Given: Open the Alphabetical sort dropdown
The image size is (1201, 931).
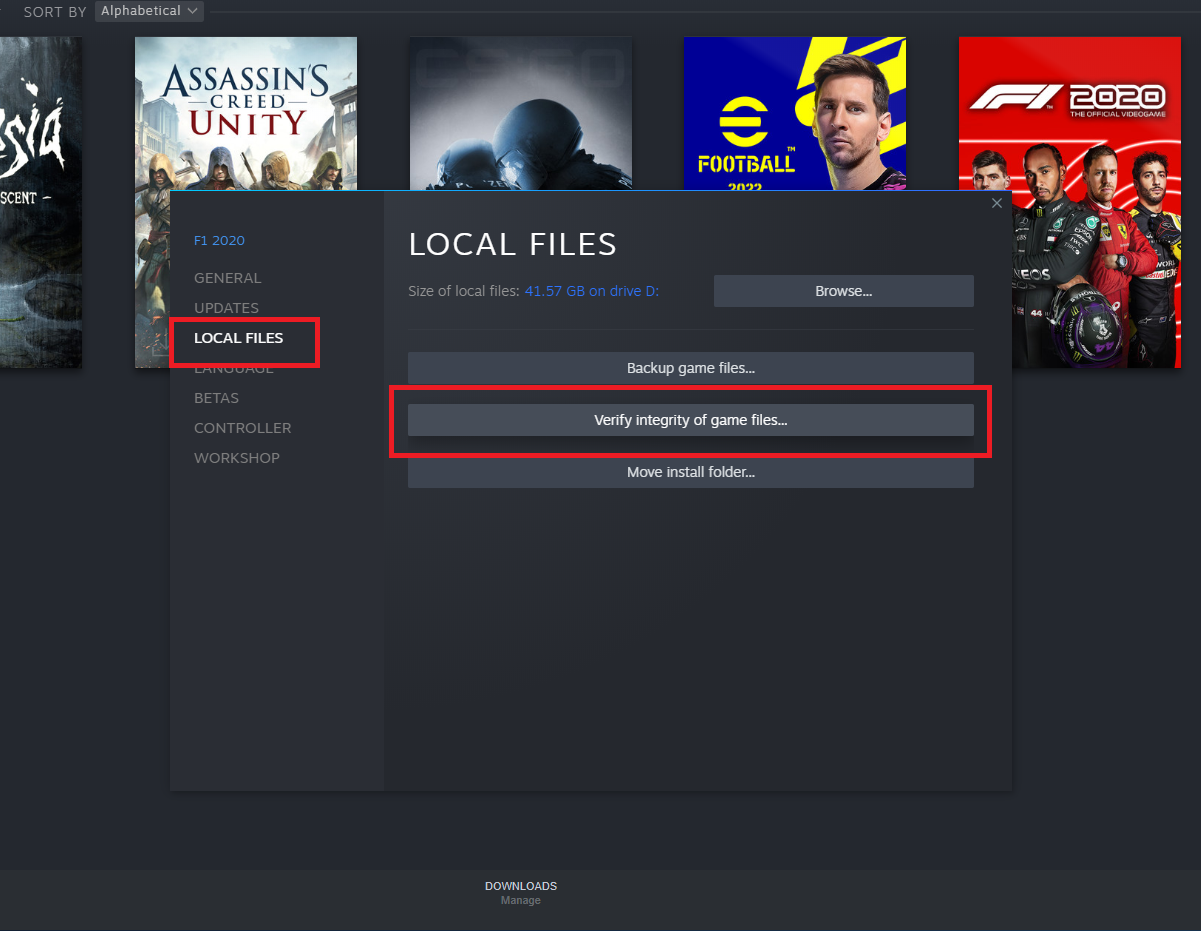Looking at the screenshot, I should [x=150, y=11].
